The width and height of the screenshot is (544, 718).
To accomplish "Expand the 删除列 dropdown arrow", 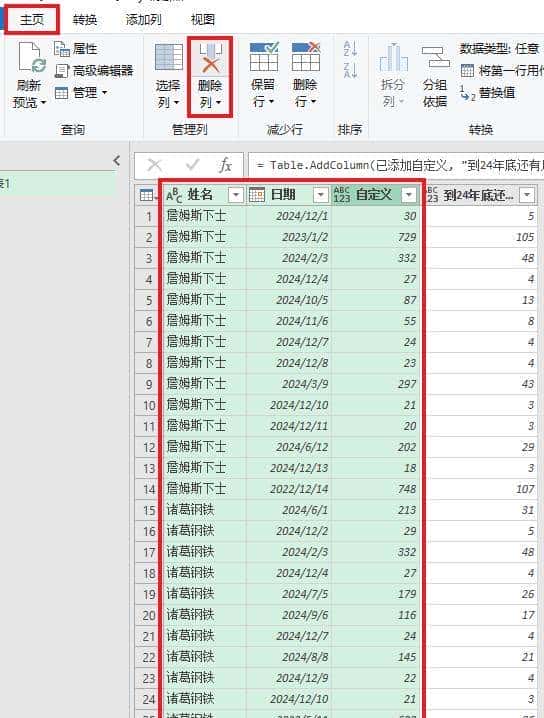I will point(218,103).
